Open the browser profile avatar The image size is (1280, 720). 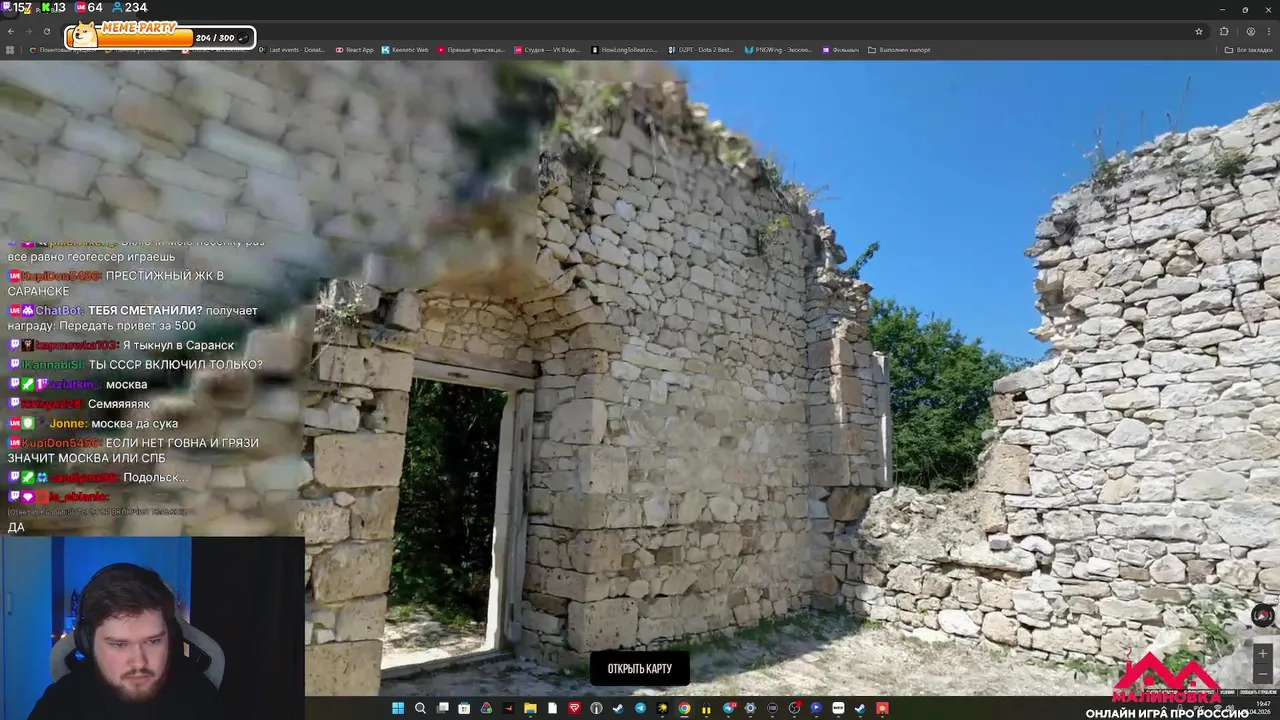(x=1250, y=31)
